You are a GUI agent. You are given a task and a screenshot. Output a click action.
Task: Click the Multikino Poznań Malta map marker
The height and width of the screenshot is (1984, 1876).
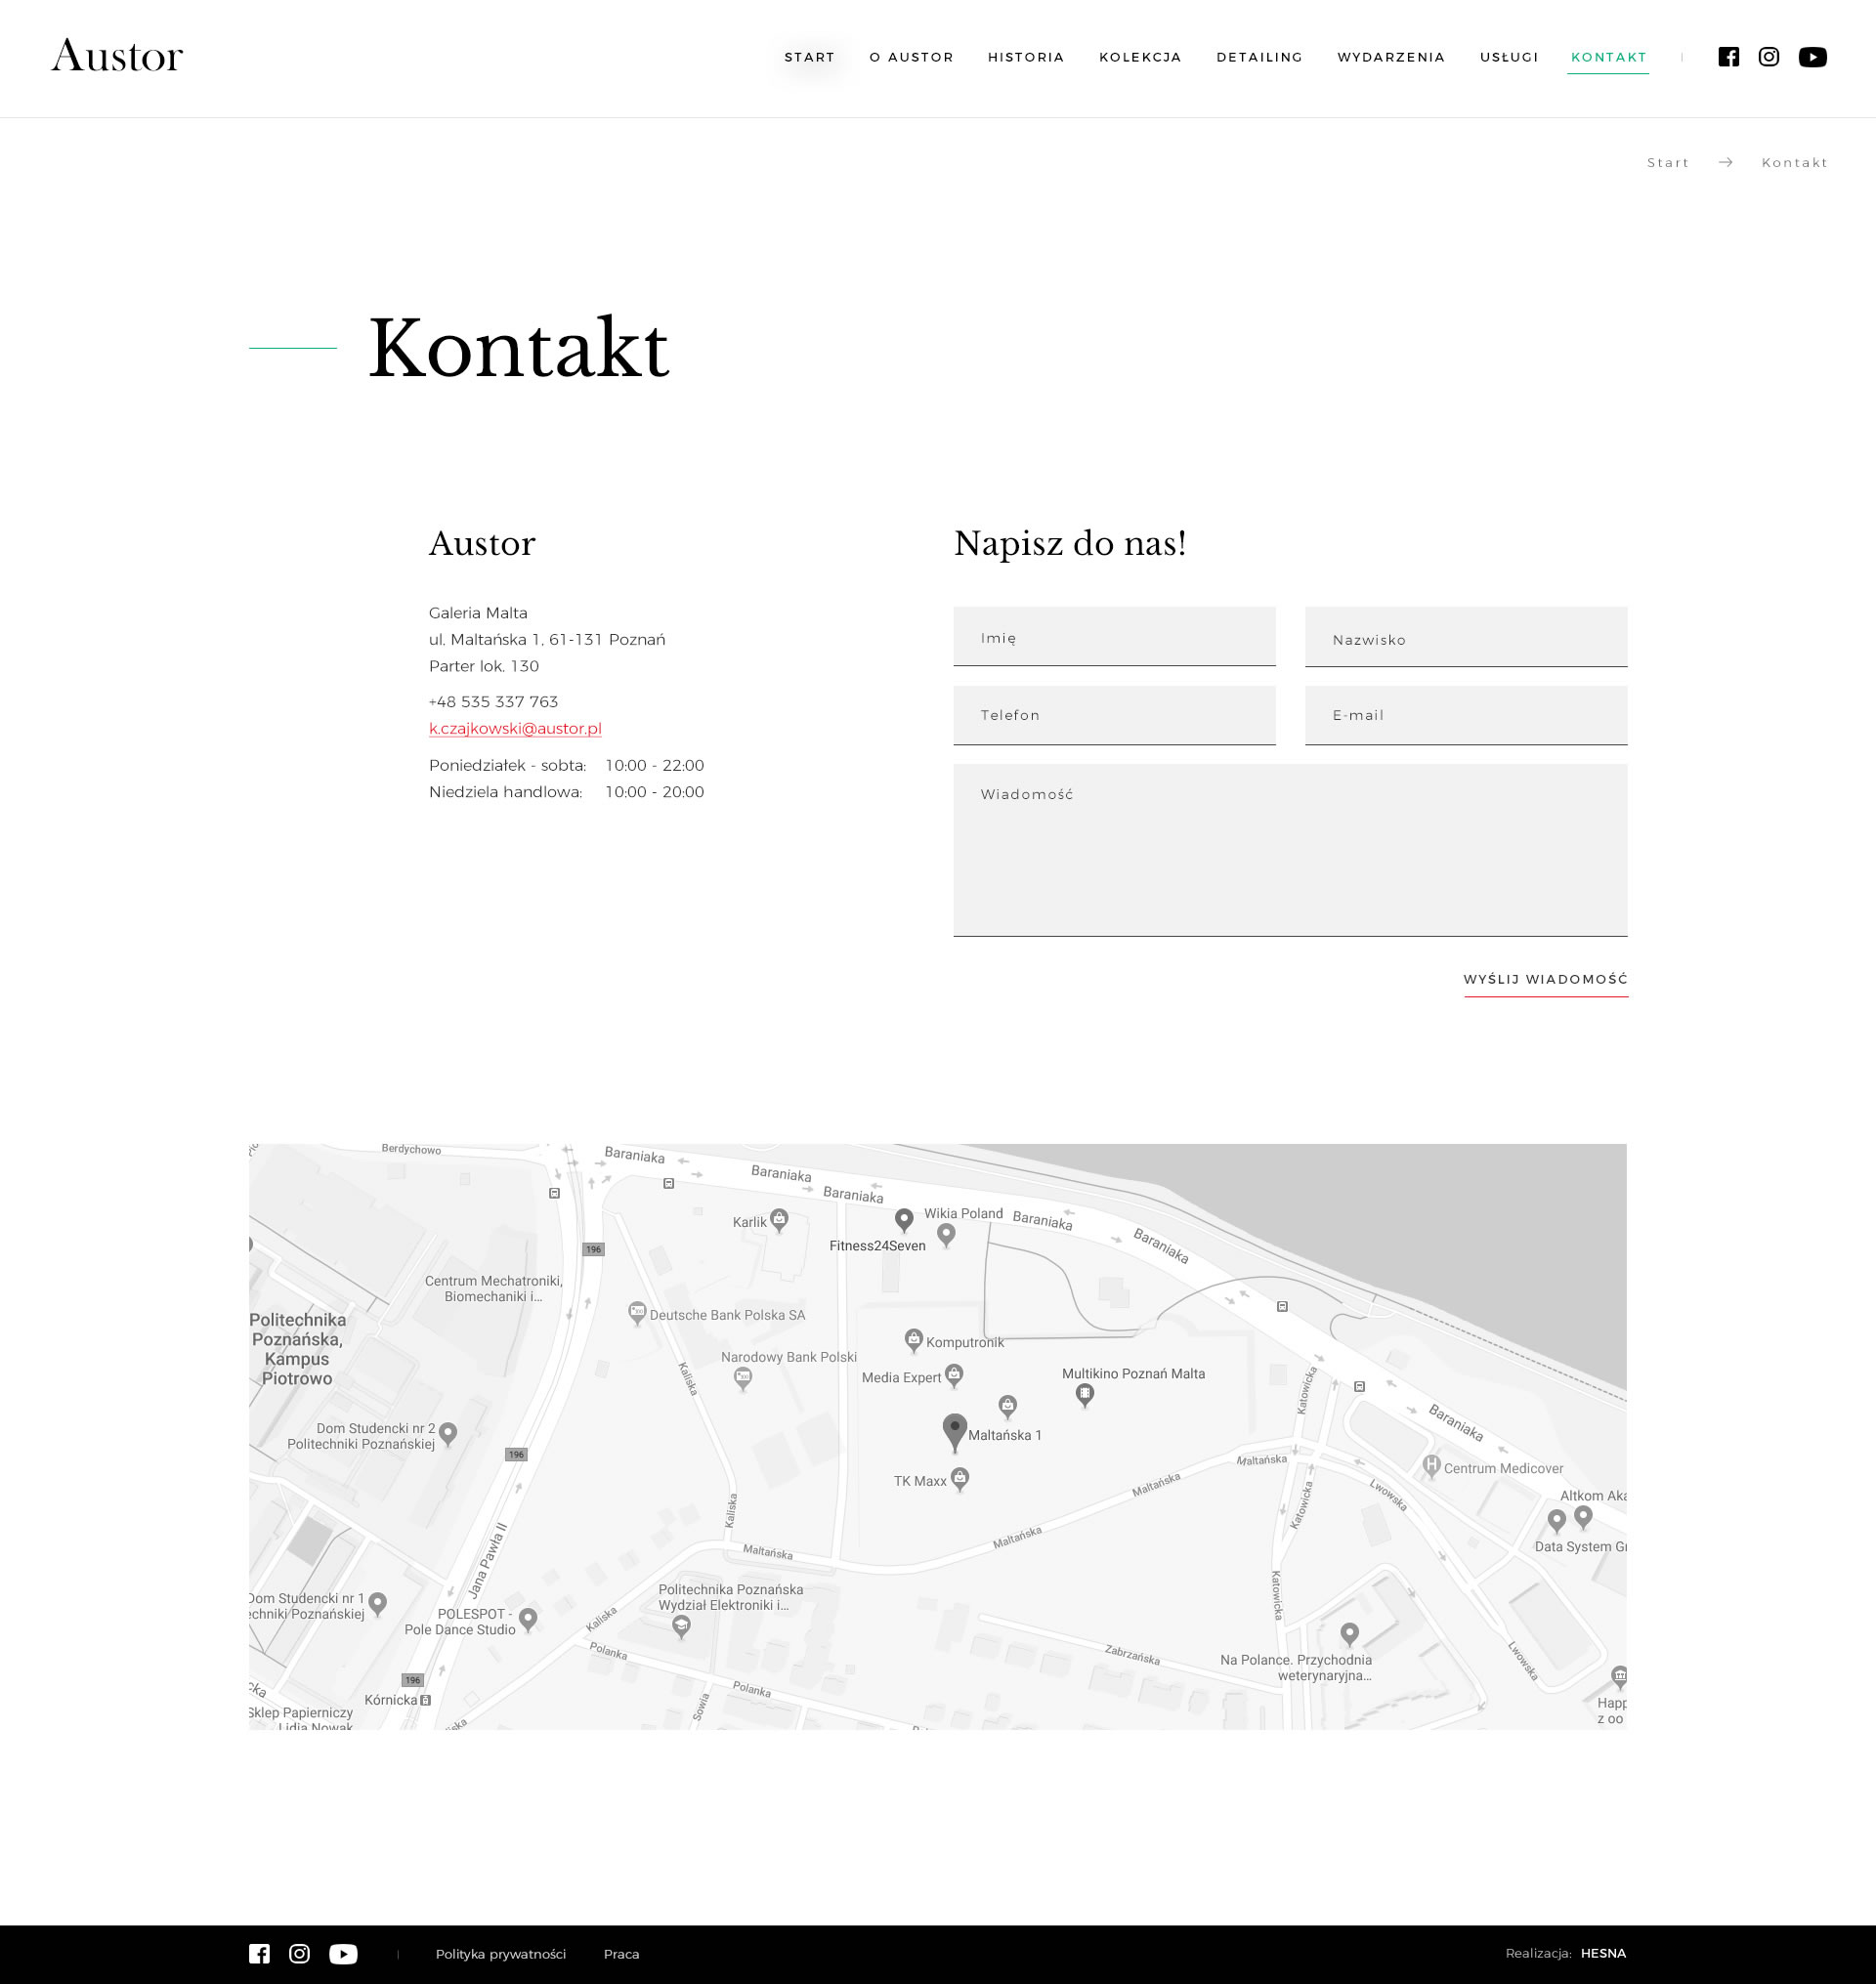pos(1084,1393)
